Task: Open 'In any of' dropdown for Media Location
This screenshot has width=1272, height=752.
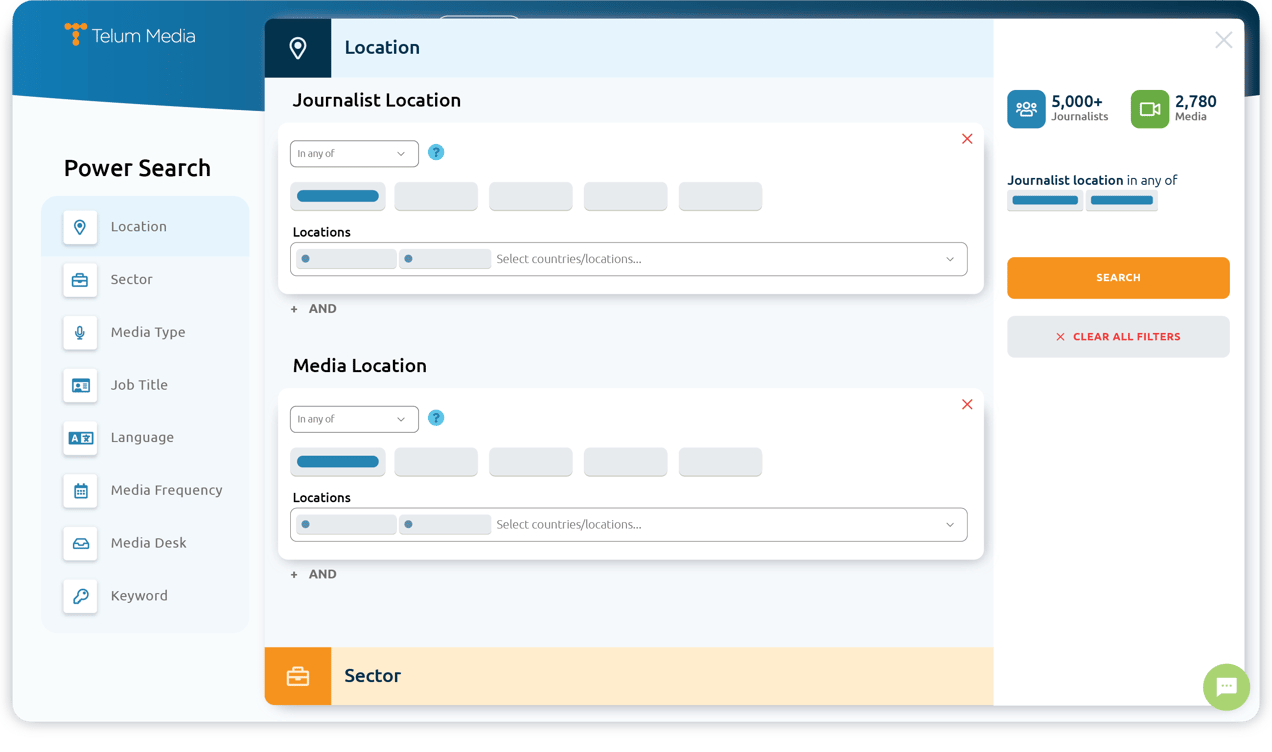Action: pyautogui.click(x=354, y=419)
